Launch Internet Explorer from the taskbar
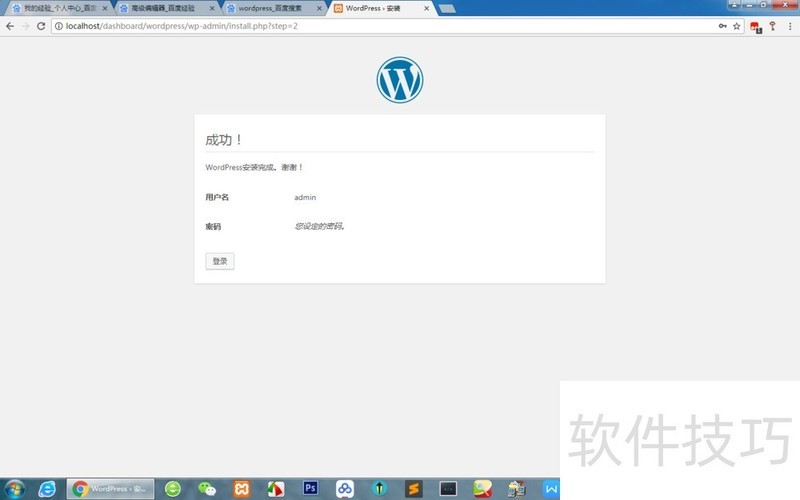The width and height of the screenshot is (800, 500). pos(47,489)
